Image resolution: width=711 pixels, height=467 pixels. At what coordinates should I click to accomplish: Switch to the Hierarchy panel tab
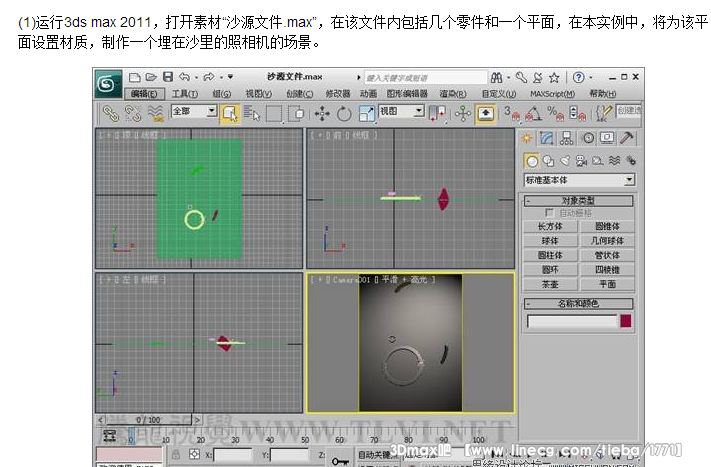pos(566,138)
